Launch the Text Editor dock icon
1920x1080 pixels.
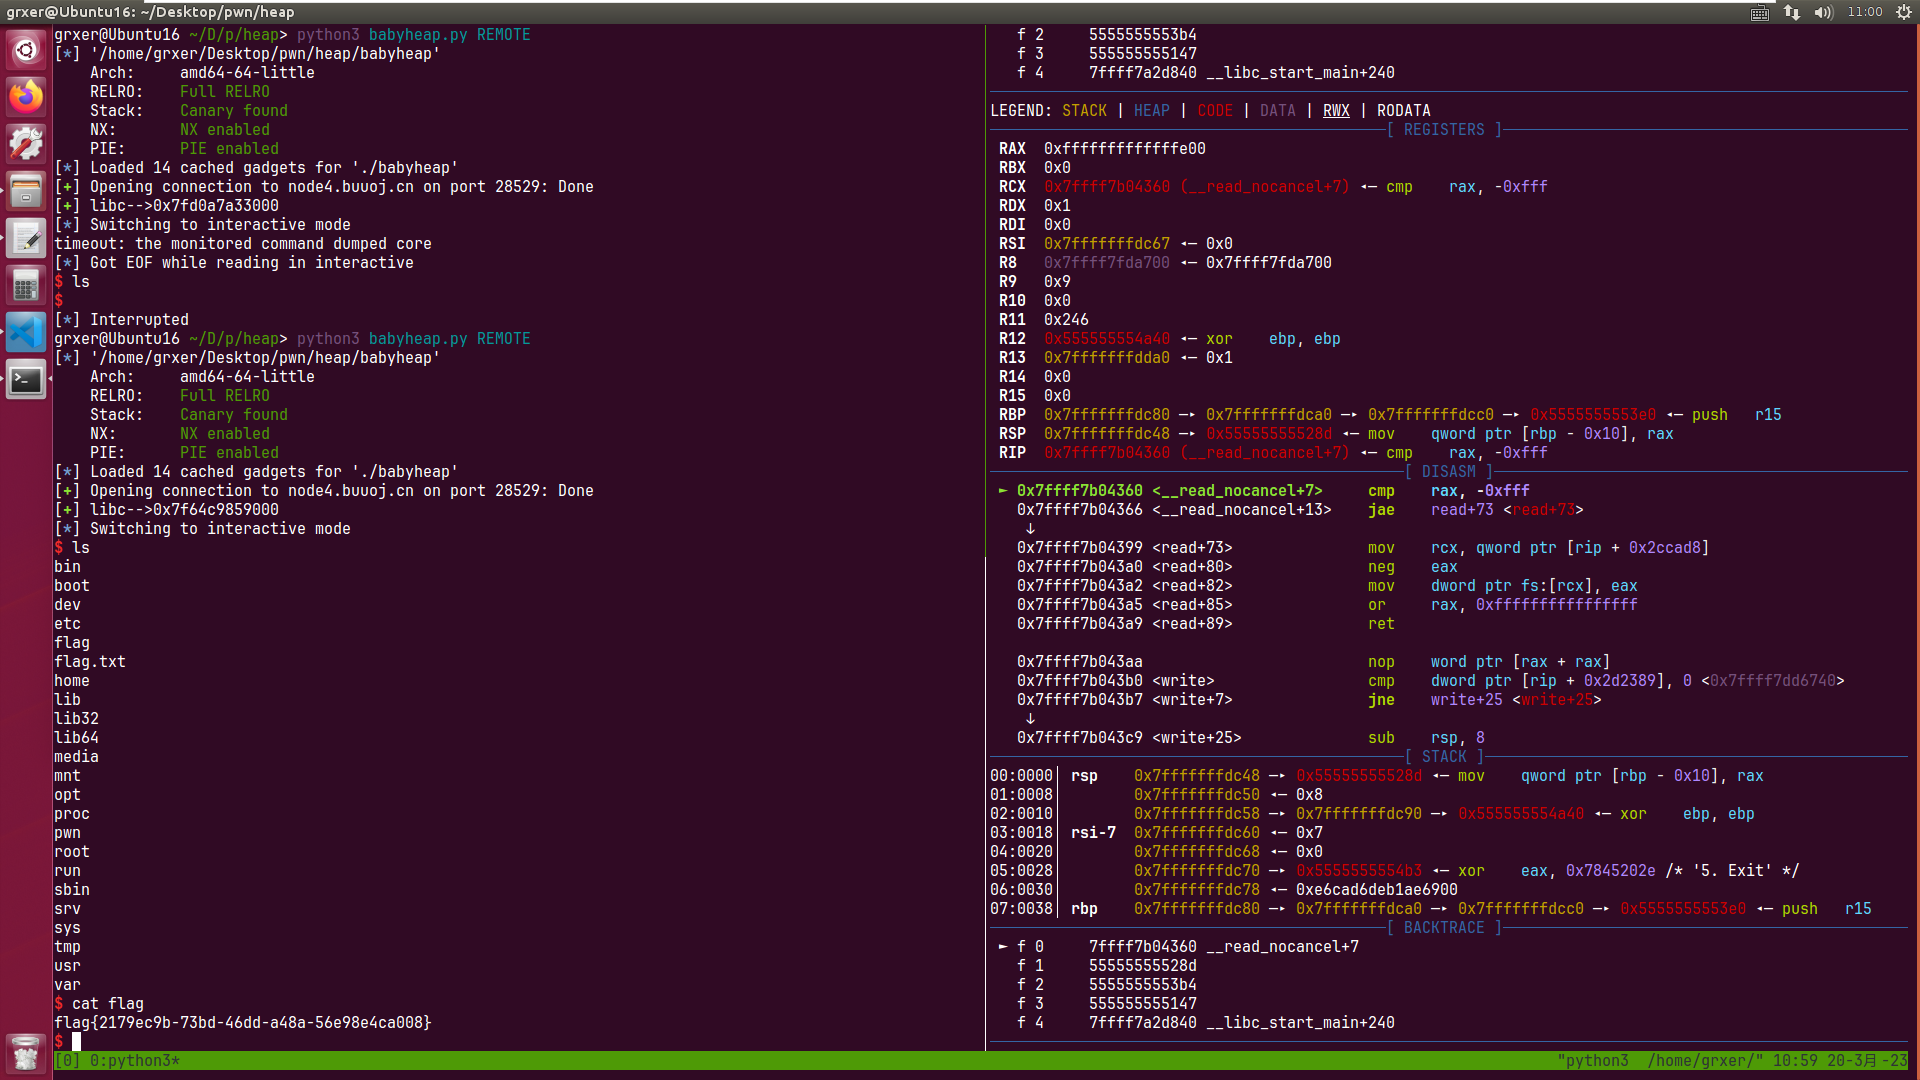[26, 237]
